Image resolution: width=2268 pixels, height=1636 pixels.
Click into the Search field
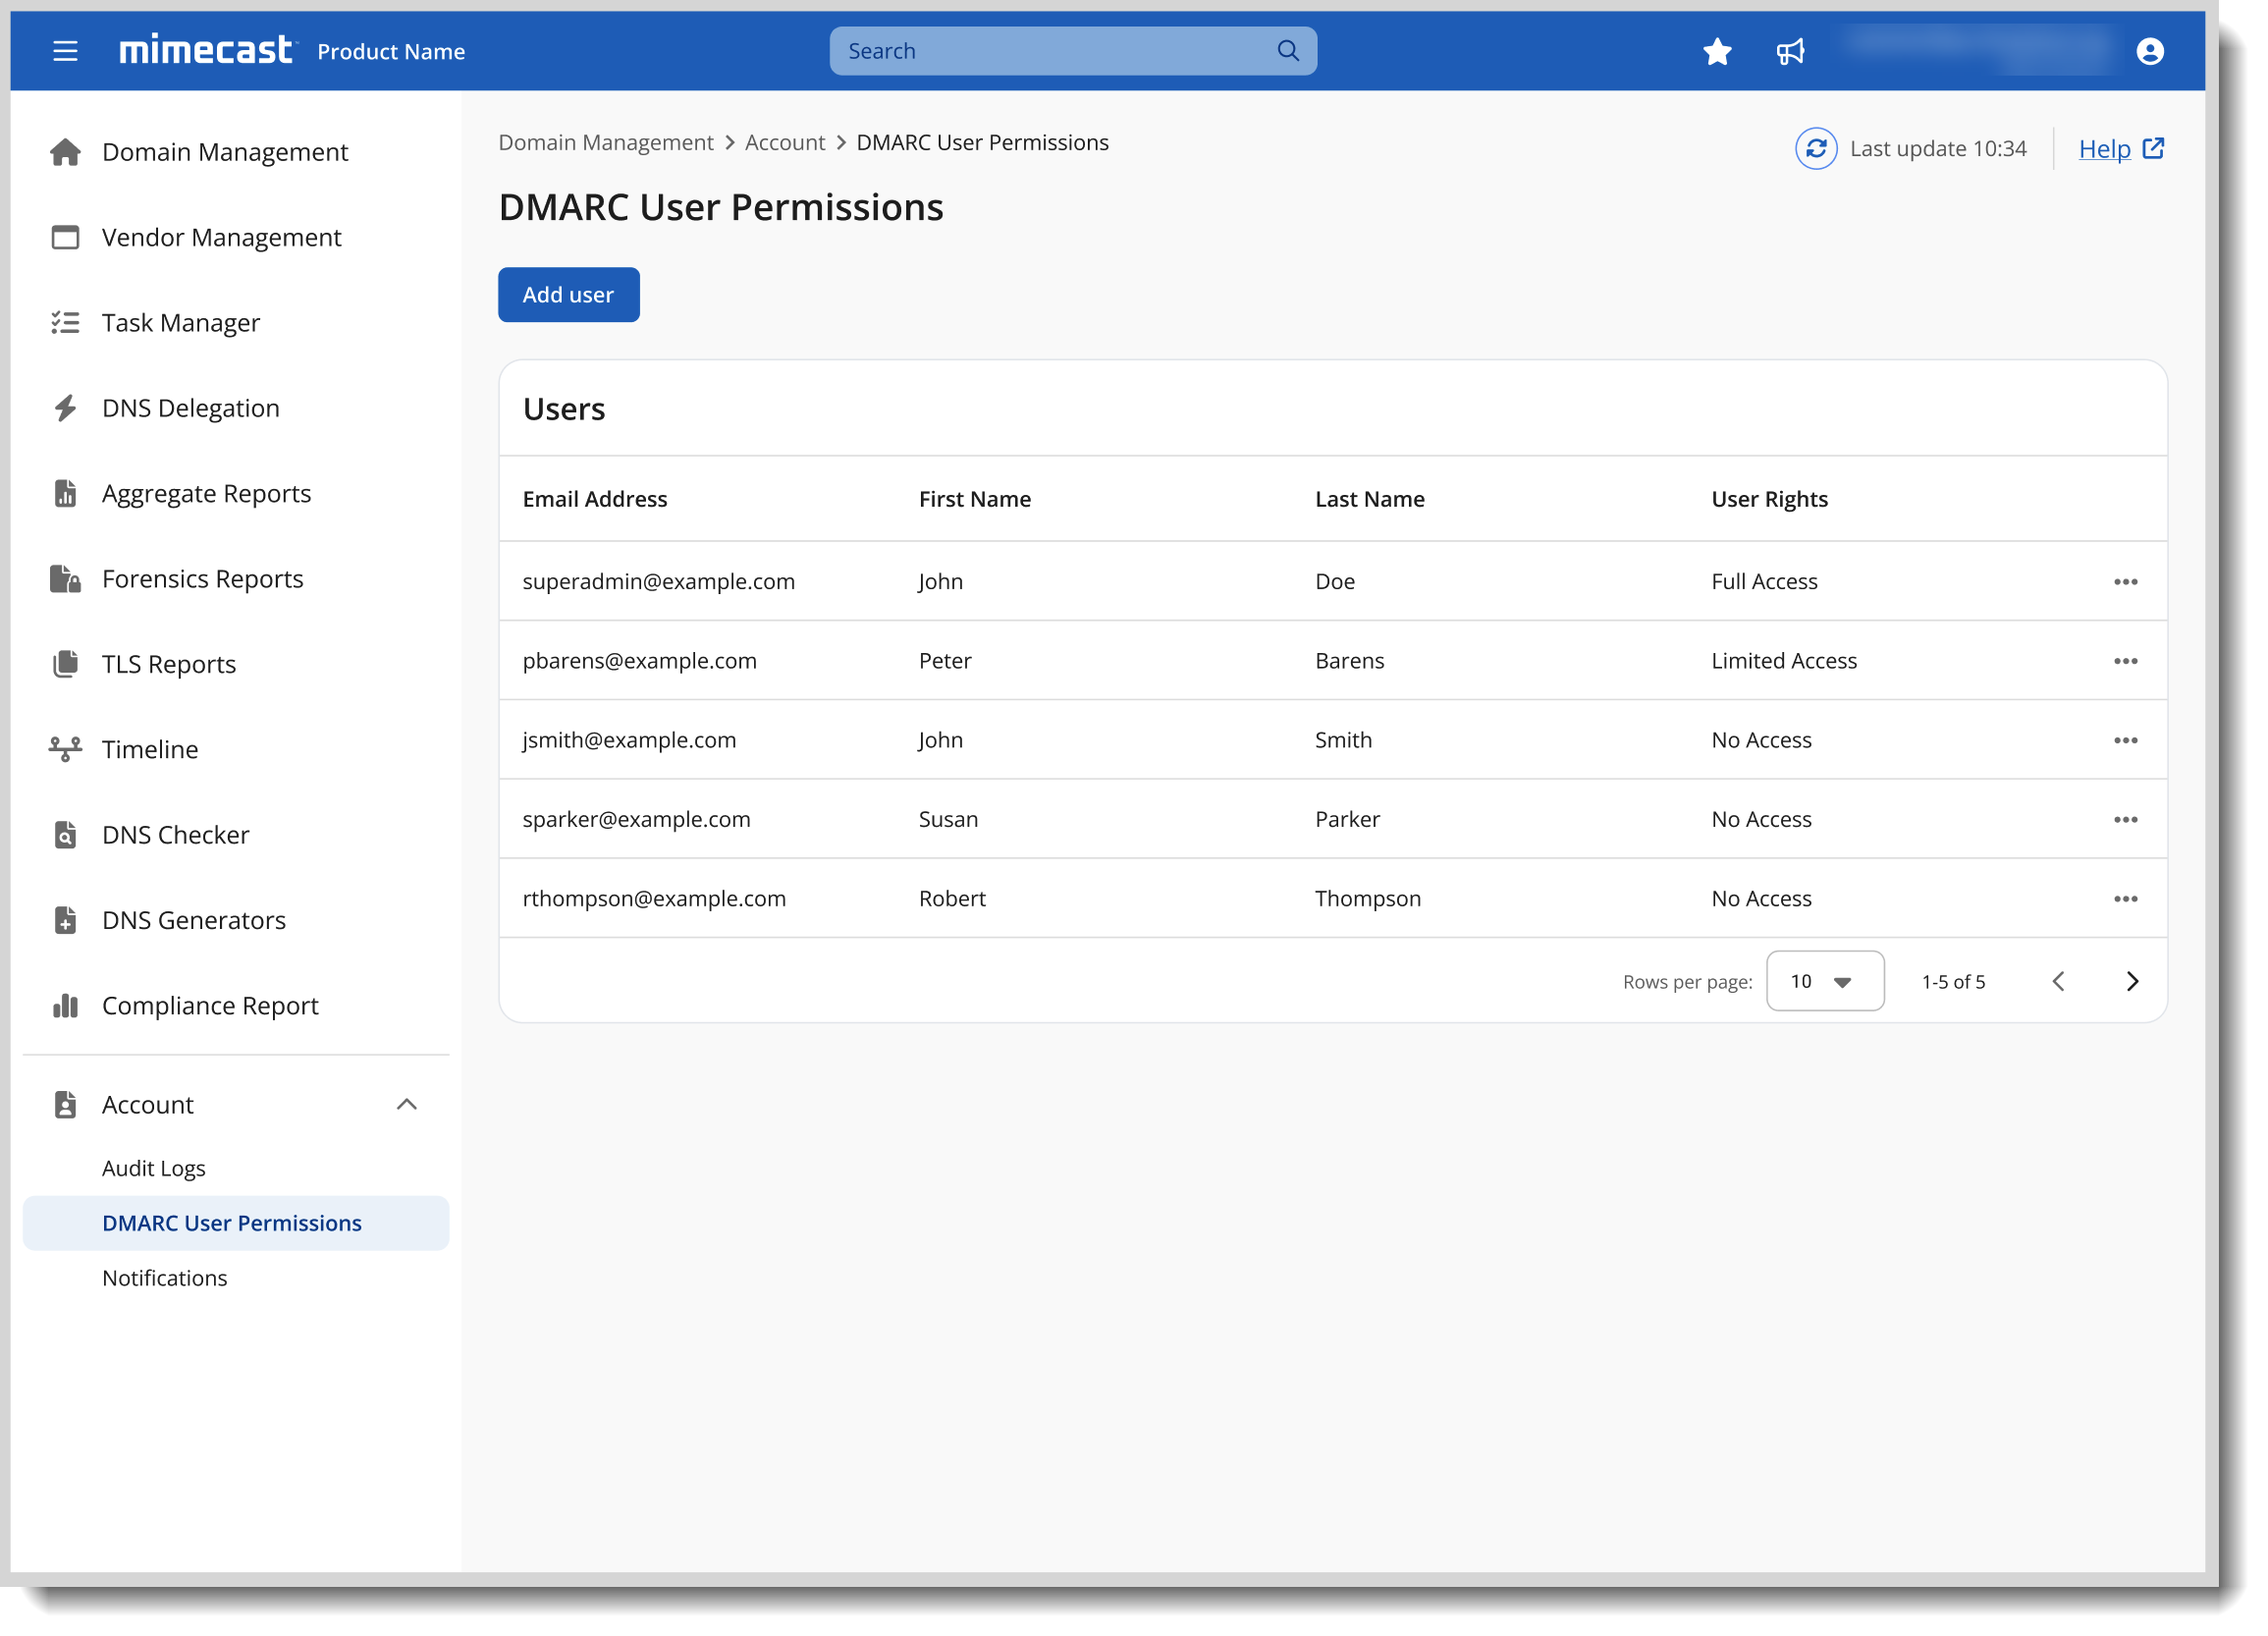(x=1072, y=51)
